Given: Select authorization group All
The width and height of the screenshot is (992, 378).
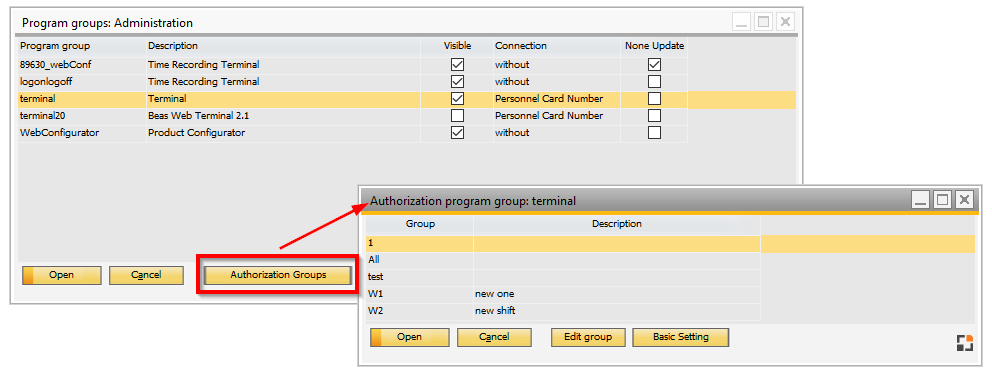Looking at the screenshot, I should 420,260.
